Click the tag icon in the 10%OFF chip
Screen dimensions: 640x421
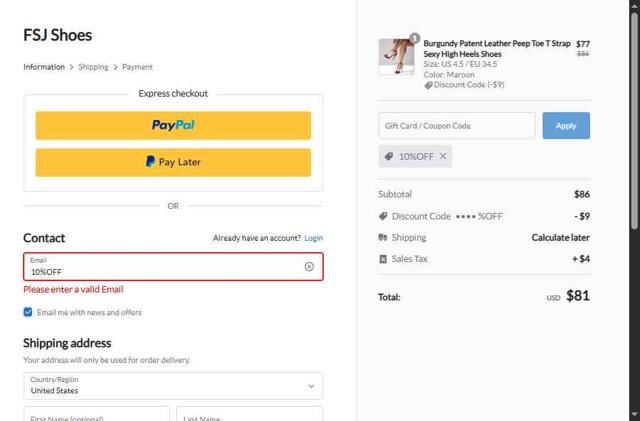(x=389, y=156)
